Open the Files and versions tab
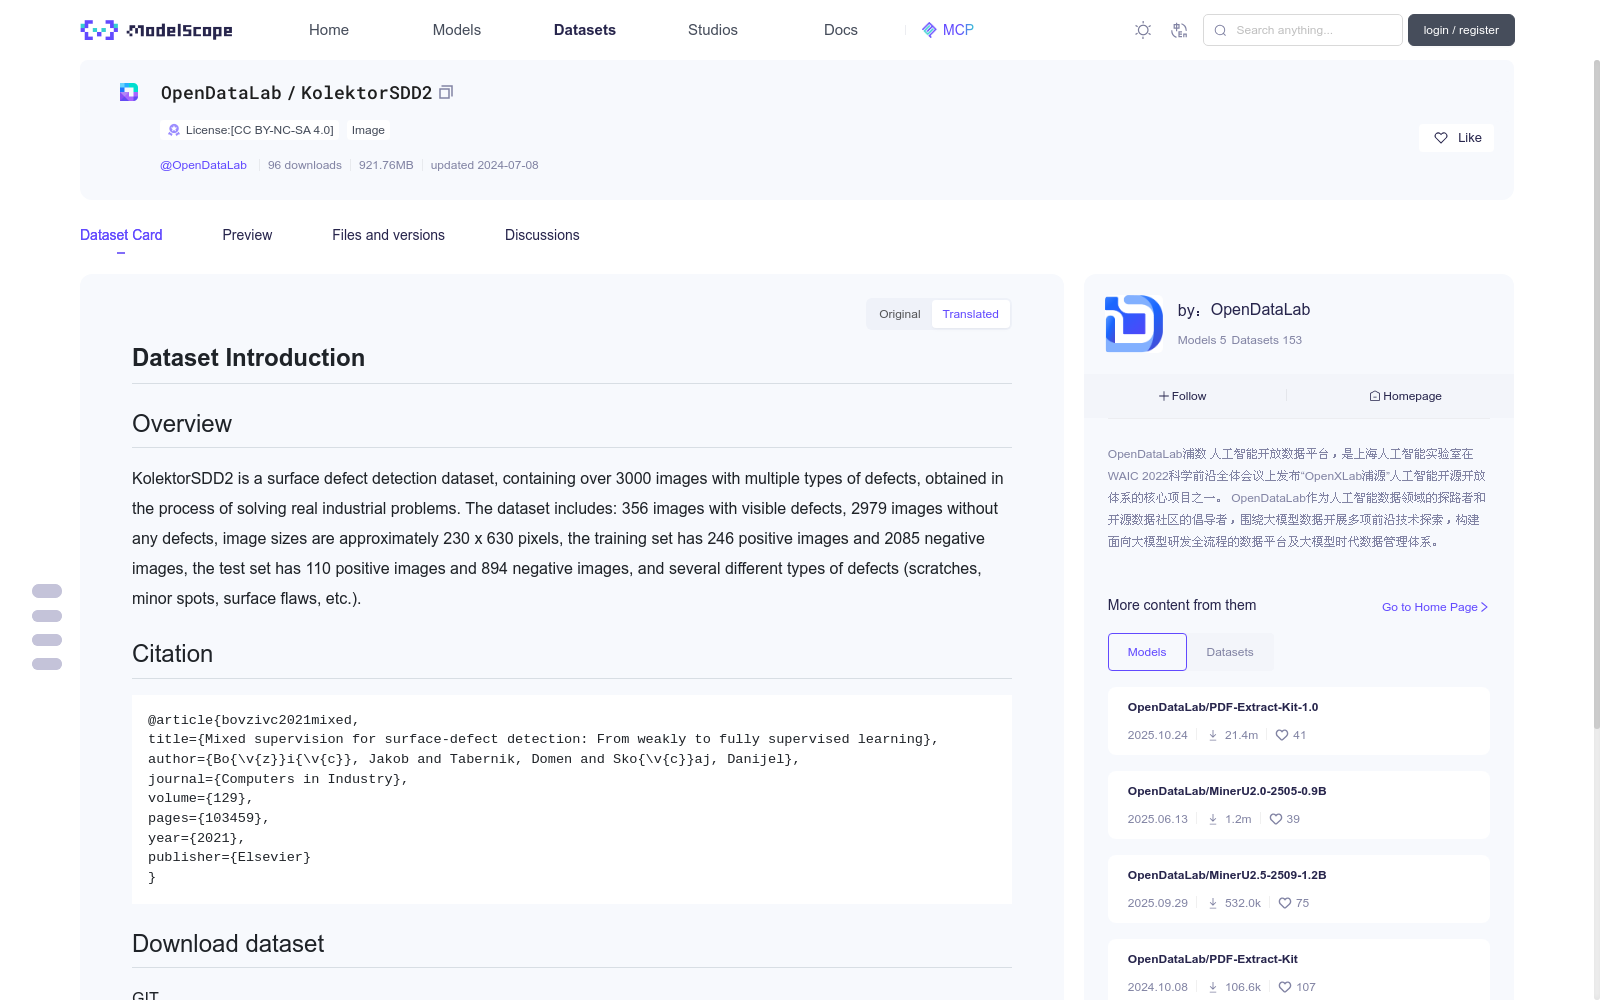This screenshot has height=1000, width=1600. [x=388, y=235]
